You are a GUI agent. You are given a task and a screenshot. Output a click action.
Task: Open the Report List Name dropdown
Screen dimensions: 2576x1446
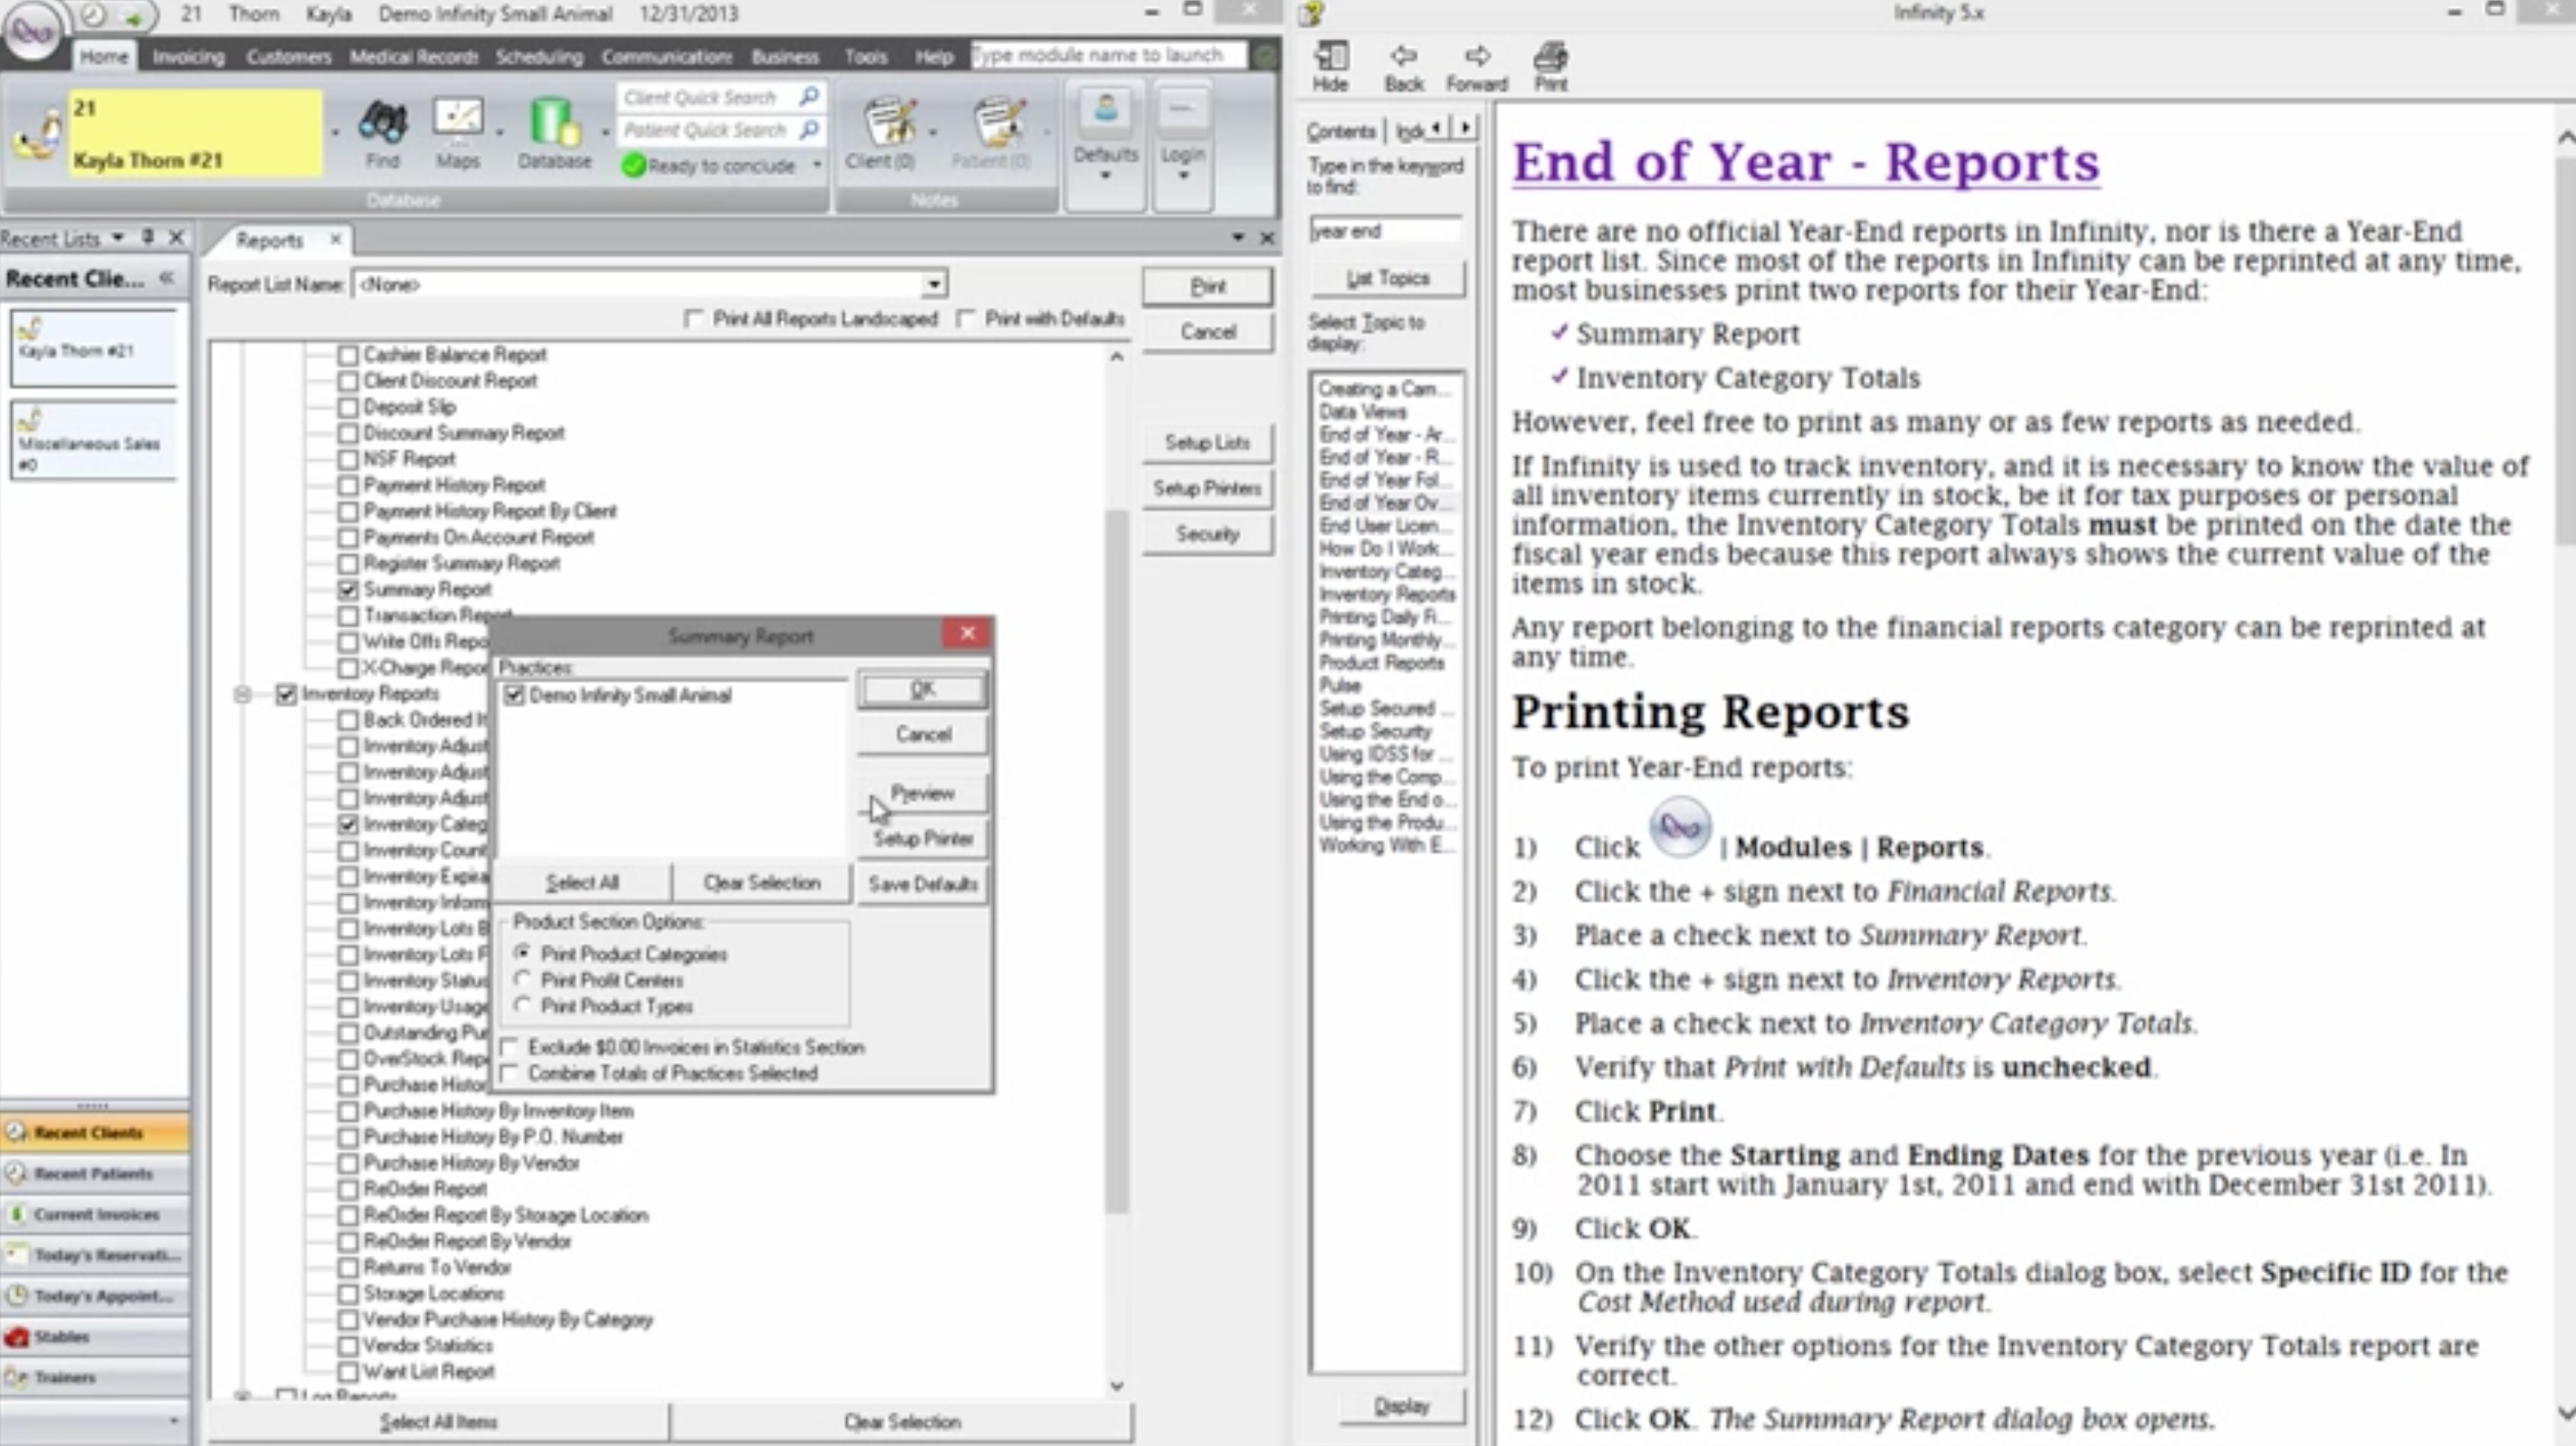click(x=933, y=284)
